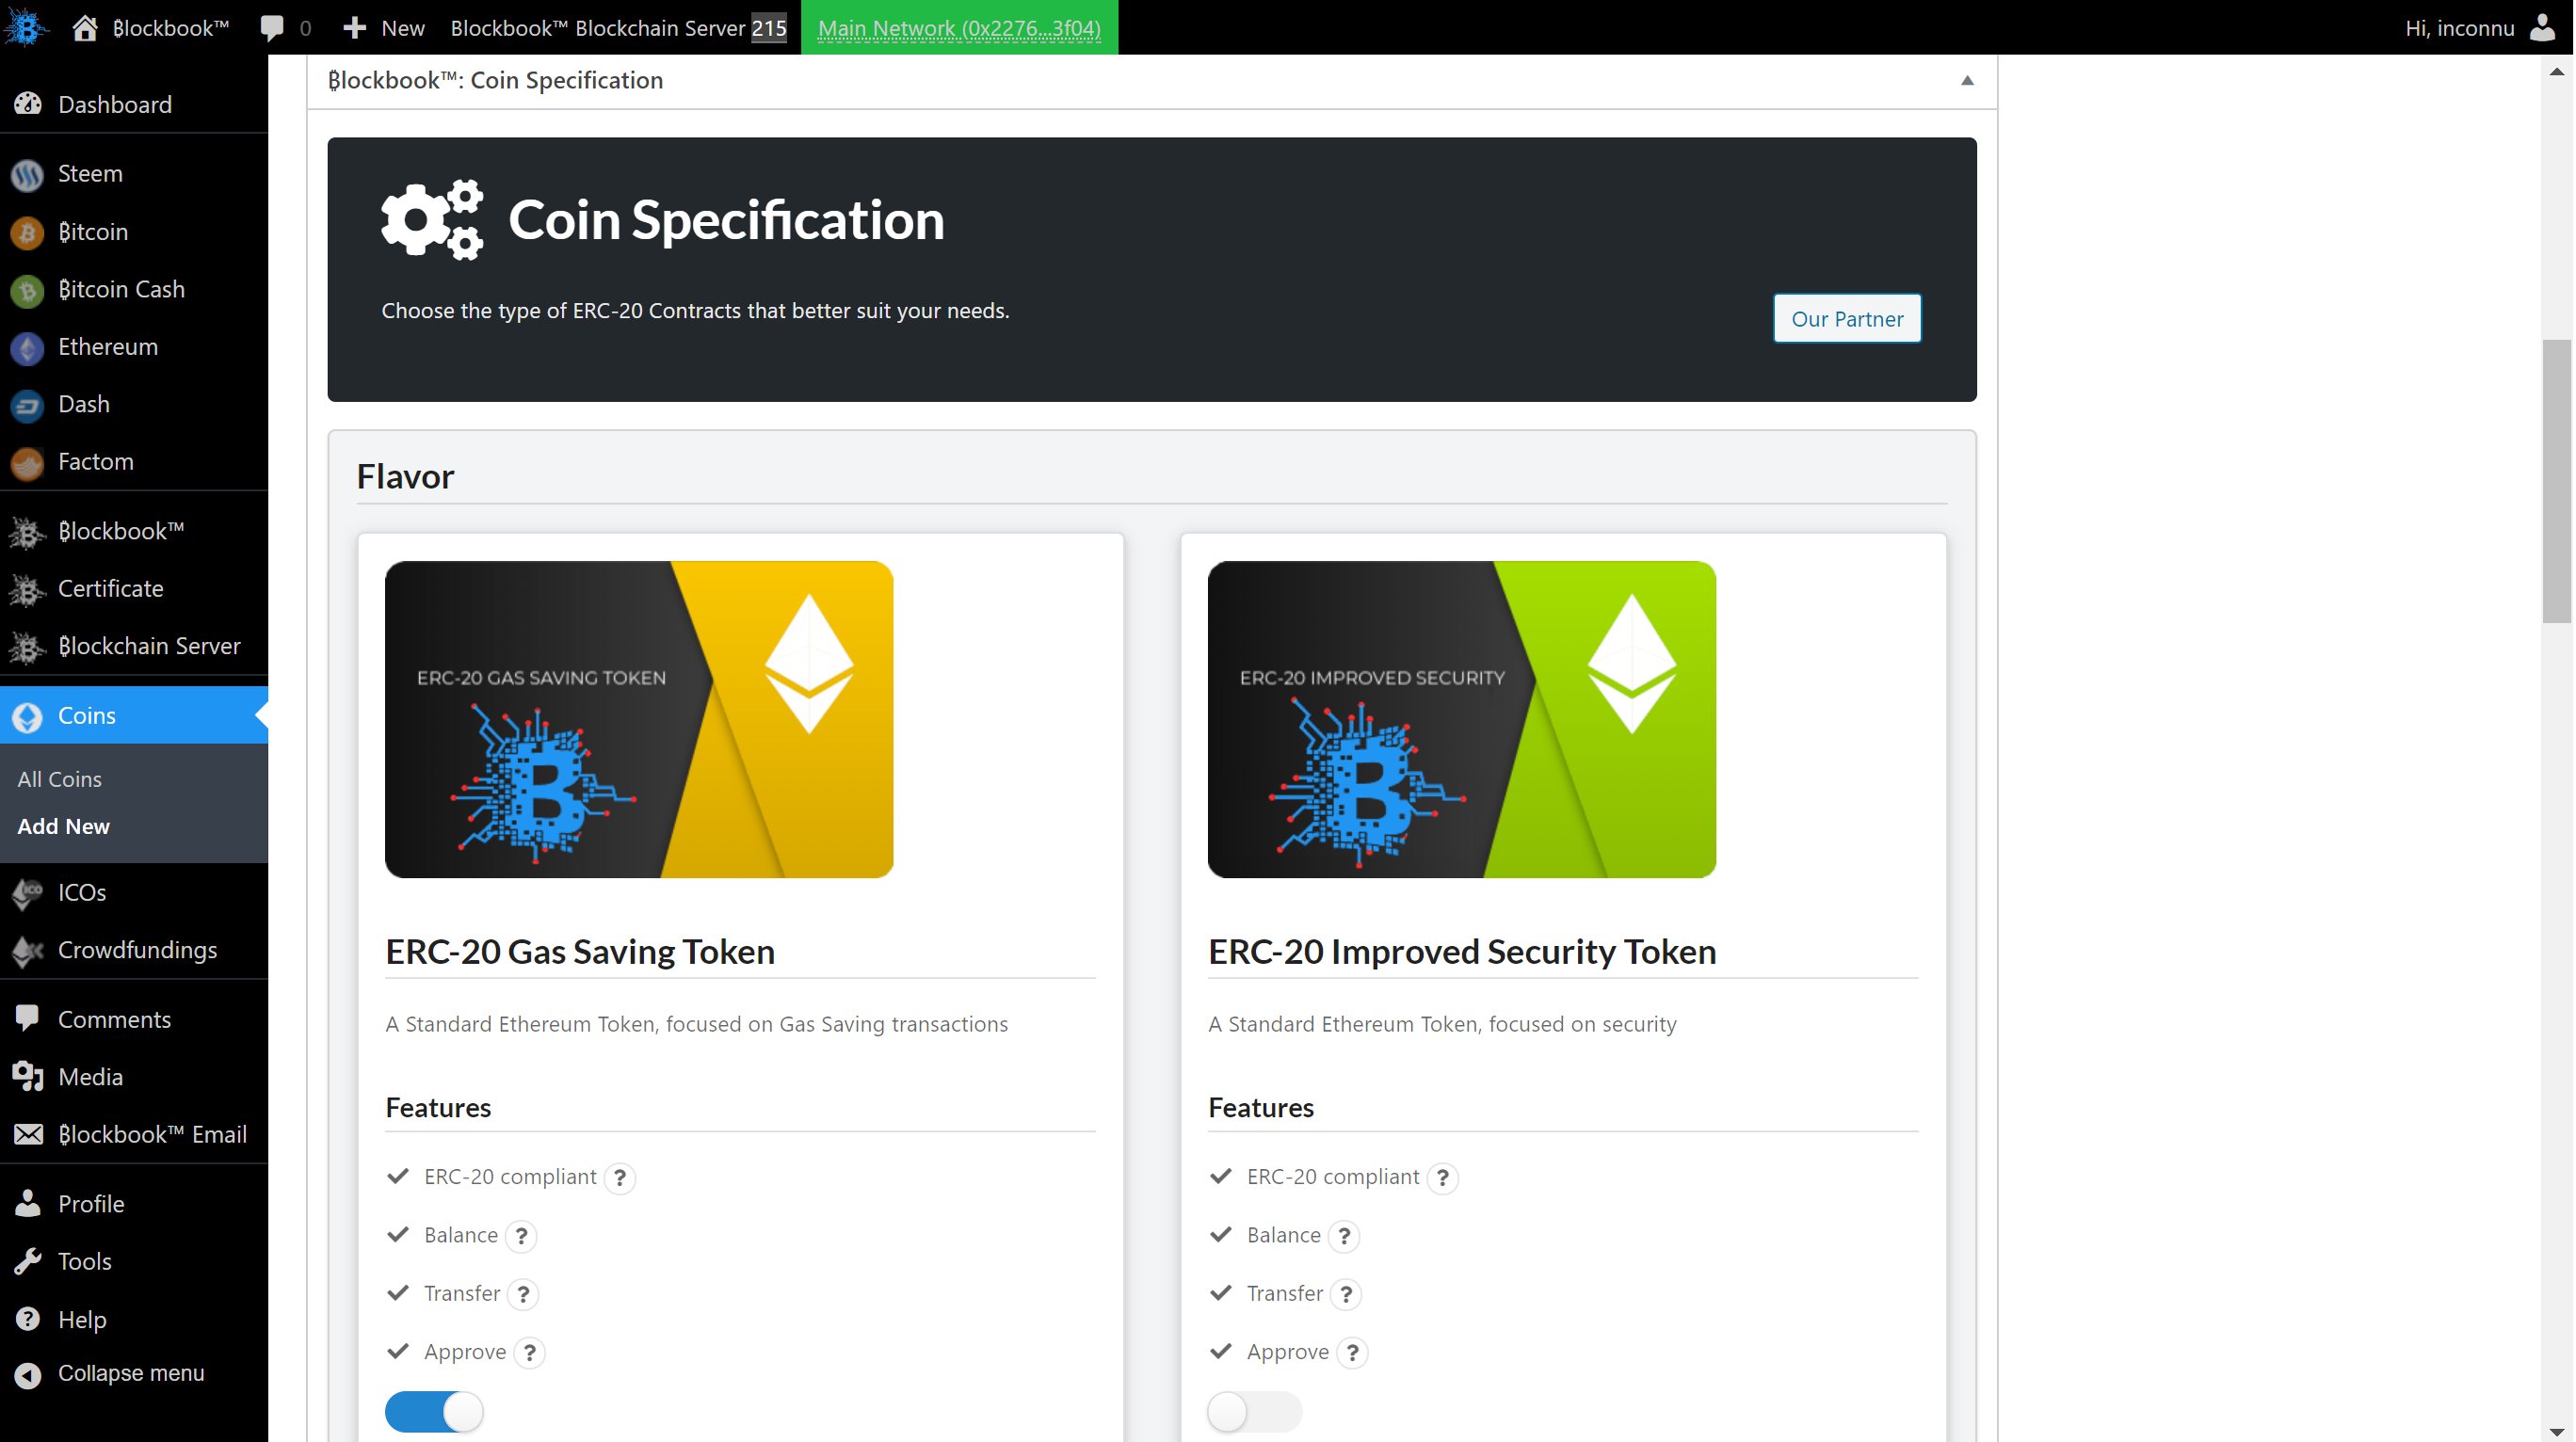This screenshot has width=2576, height=1442.
Task: Click the Blockchain Server sidebar icon
Action: [x=28, y=647]
